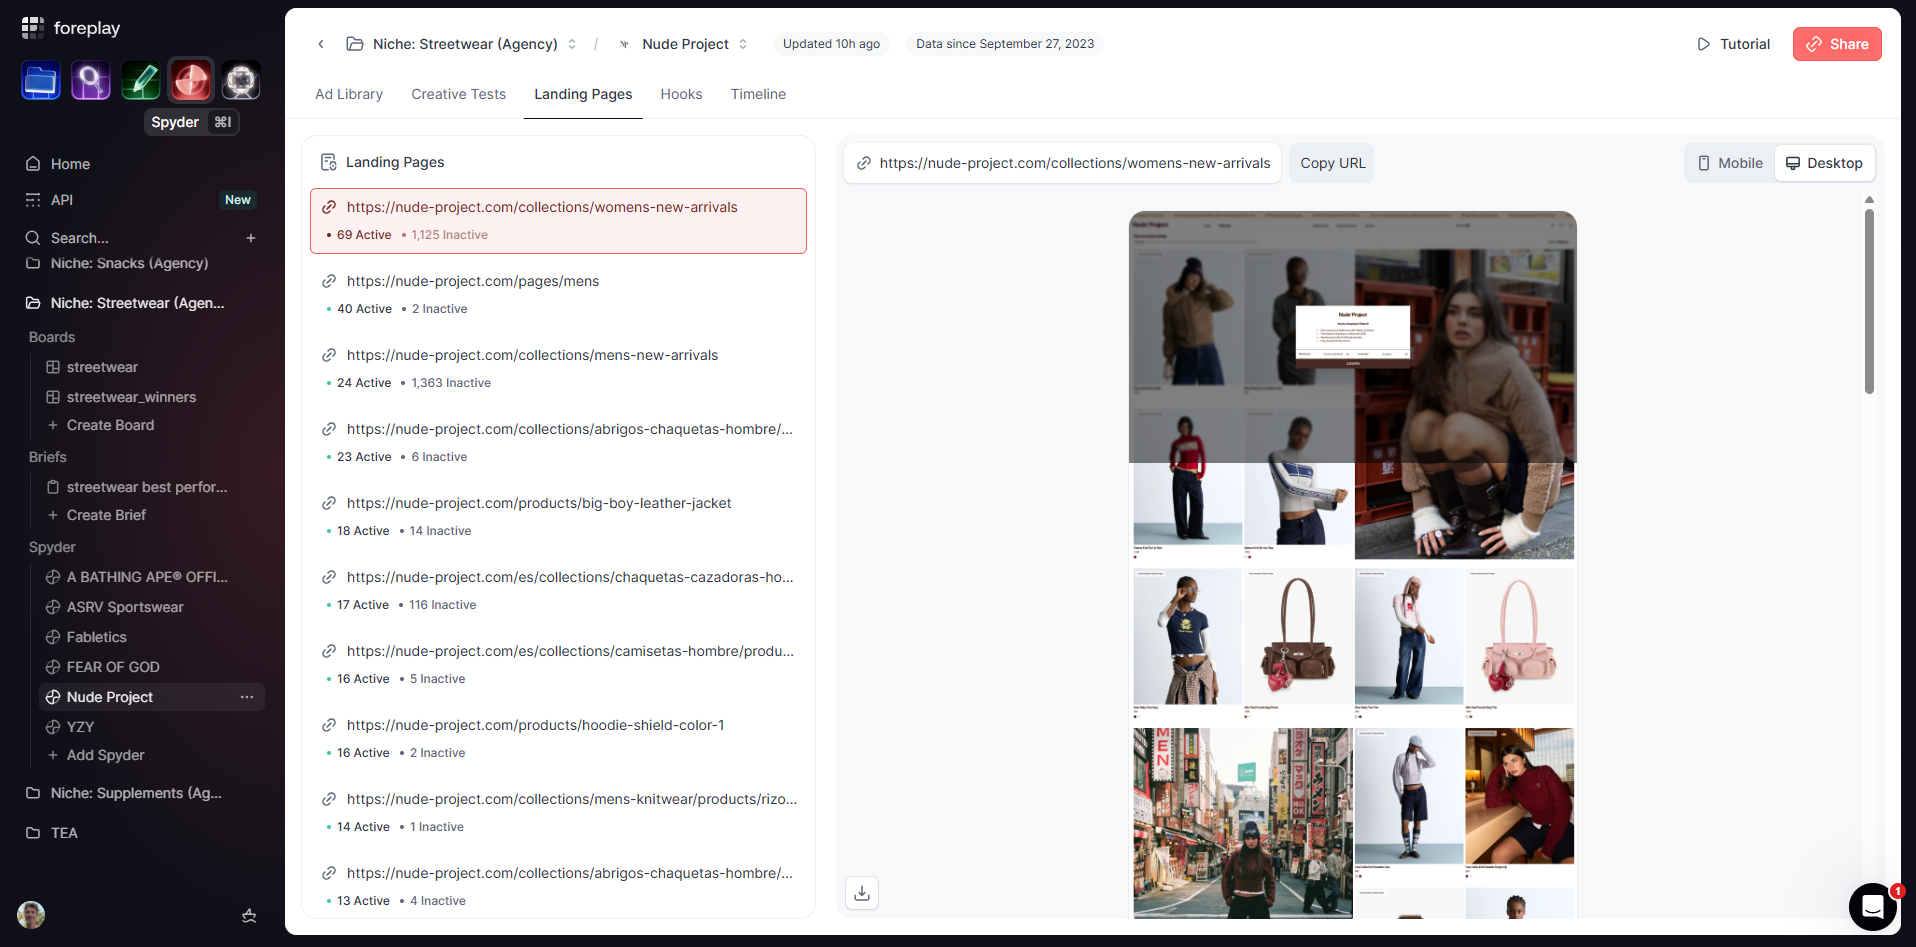Select A BATHING APE spyder

pos(147,577)
